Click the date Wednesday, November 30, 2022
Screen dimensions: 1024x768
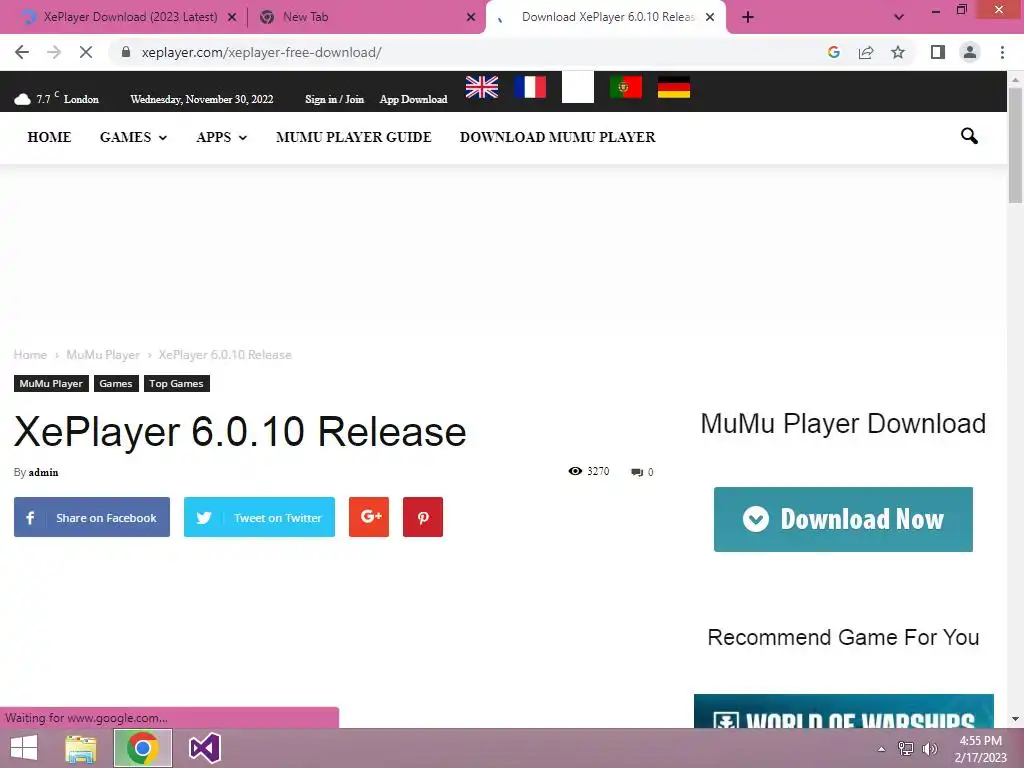pyautogui.click(x=202, y=99)
